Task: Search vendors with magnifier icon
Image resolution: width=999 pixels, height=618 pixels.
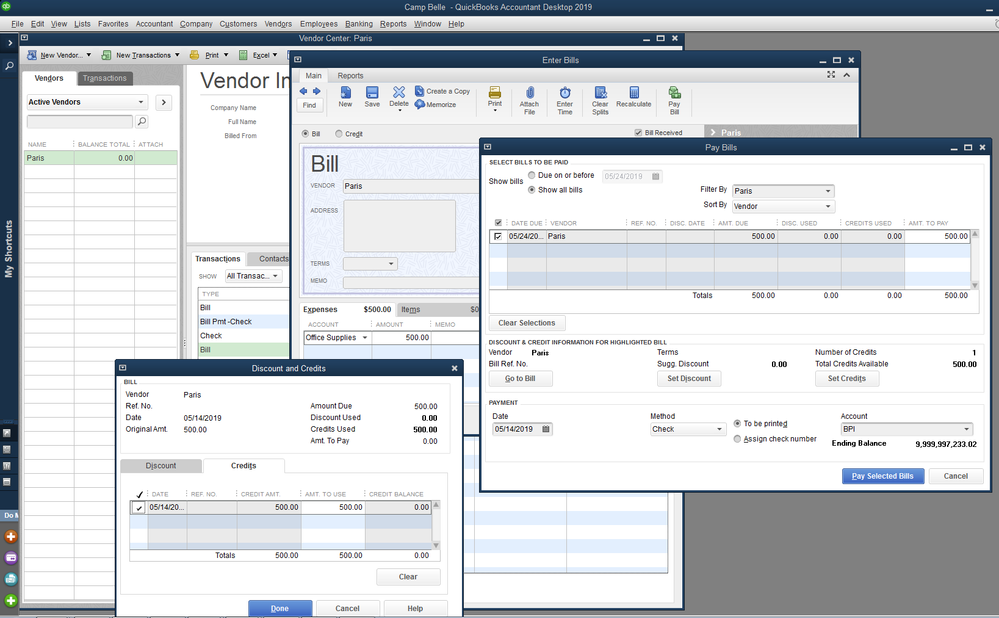Action: pos(142,121)
